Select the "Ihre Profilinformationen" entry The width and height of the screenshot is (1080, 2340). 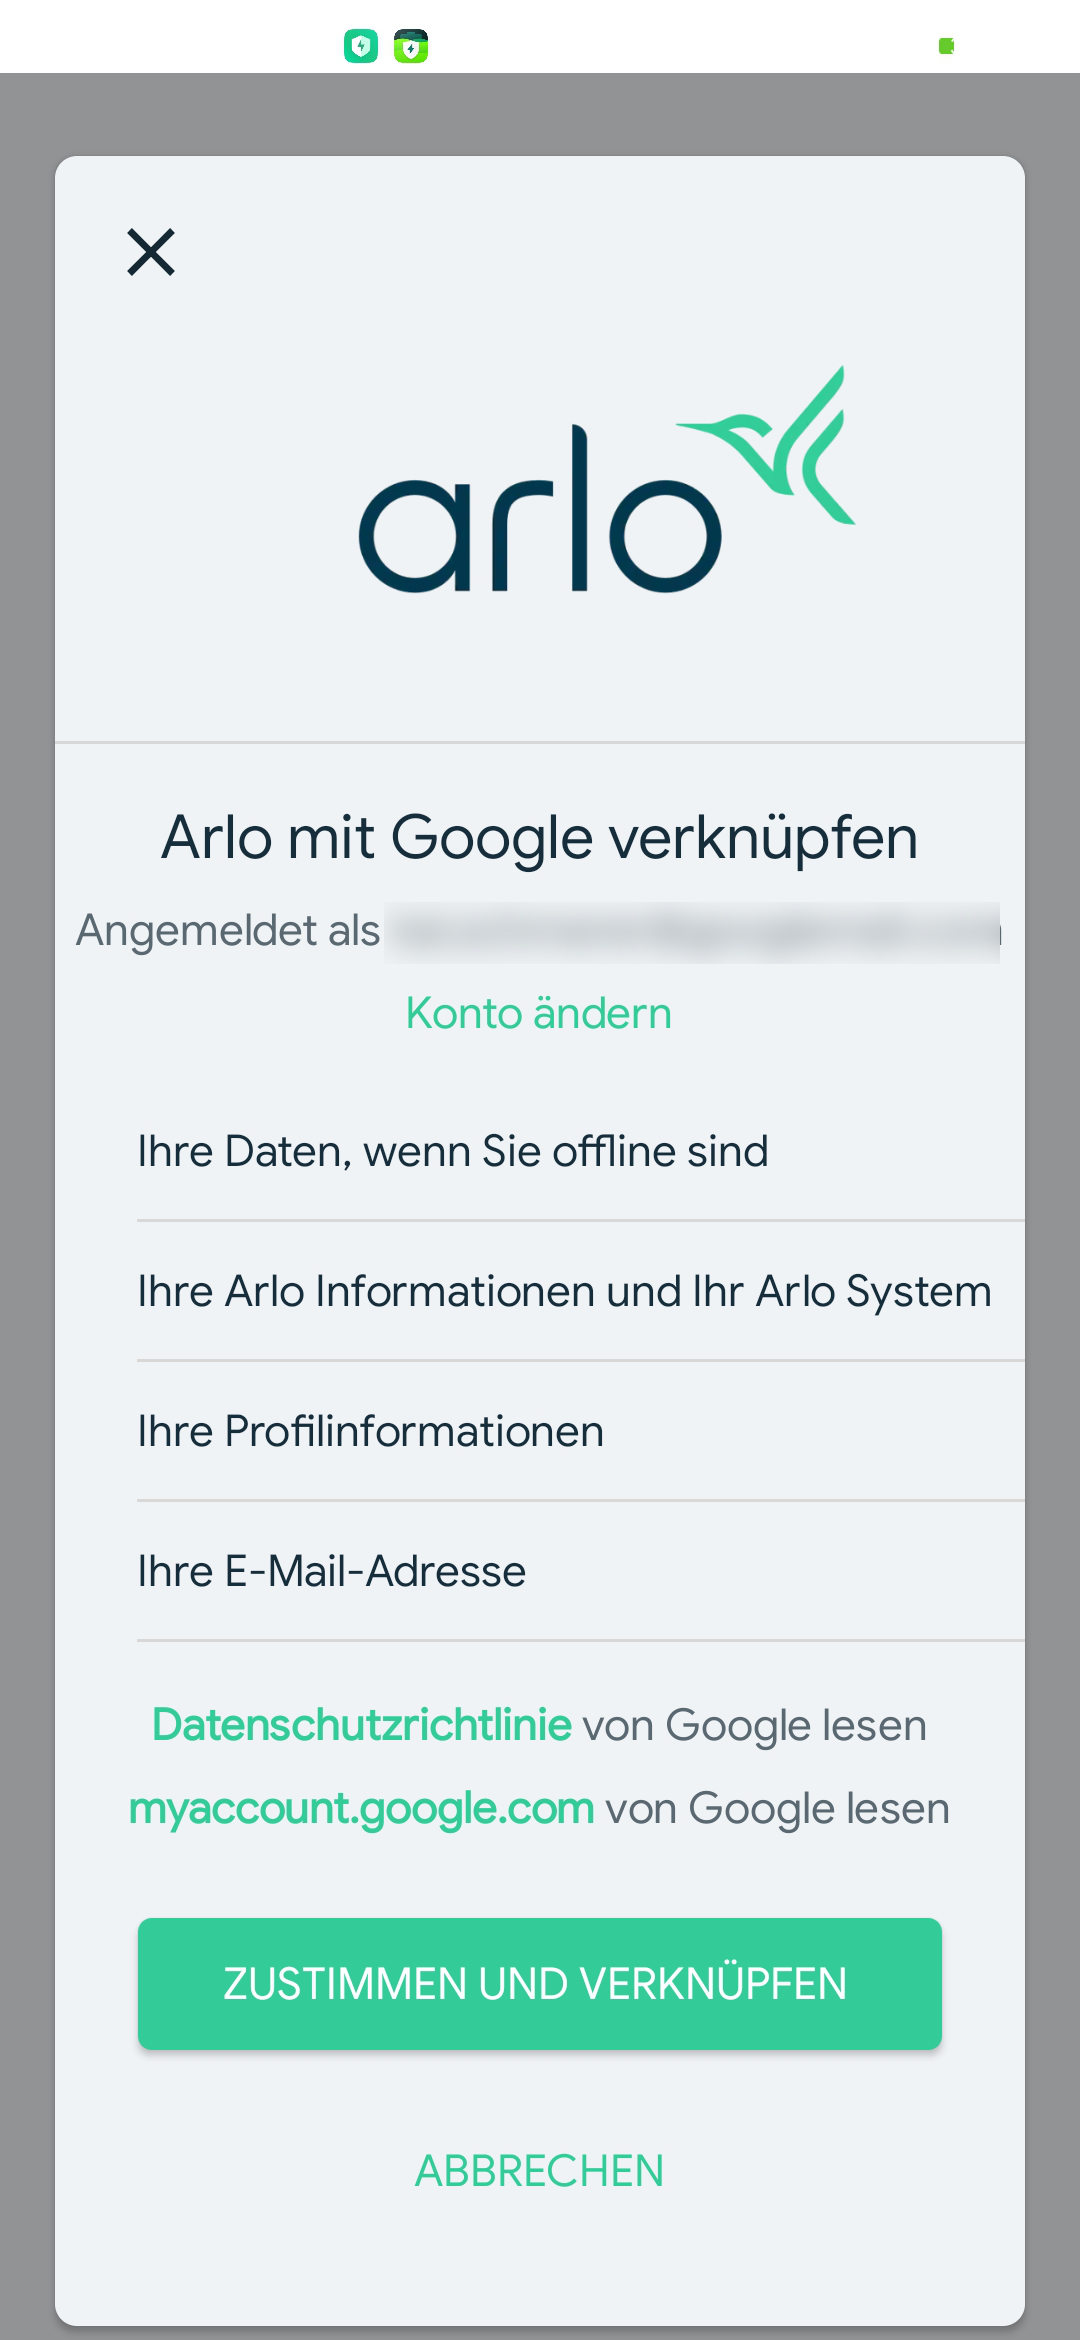point(371,1431)
